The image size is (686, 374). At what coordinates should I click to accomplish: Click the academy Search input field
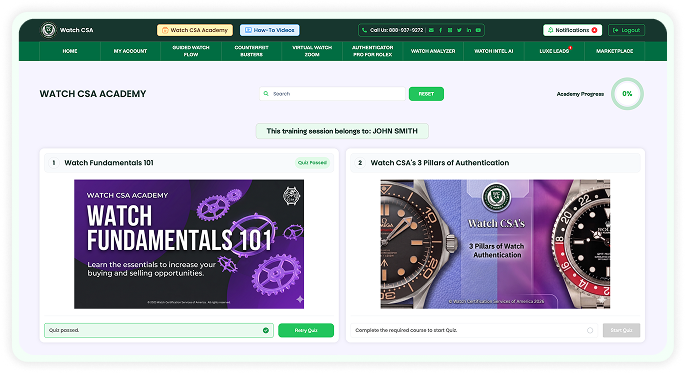pos(332,94)
